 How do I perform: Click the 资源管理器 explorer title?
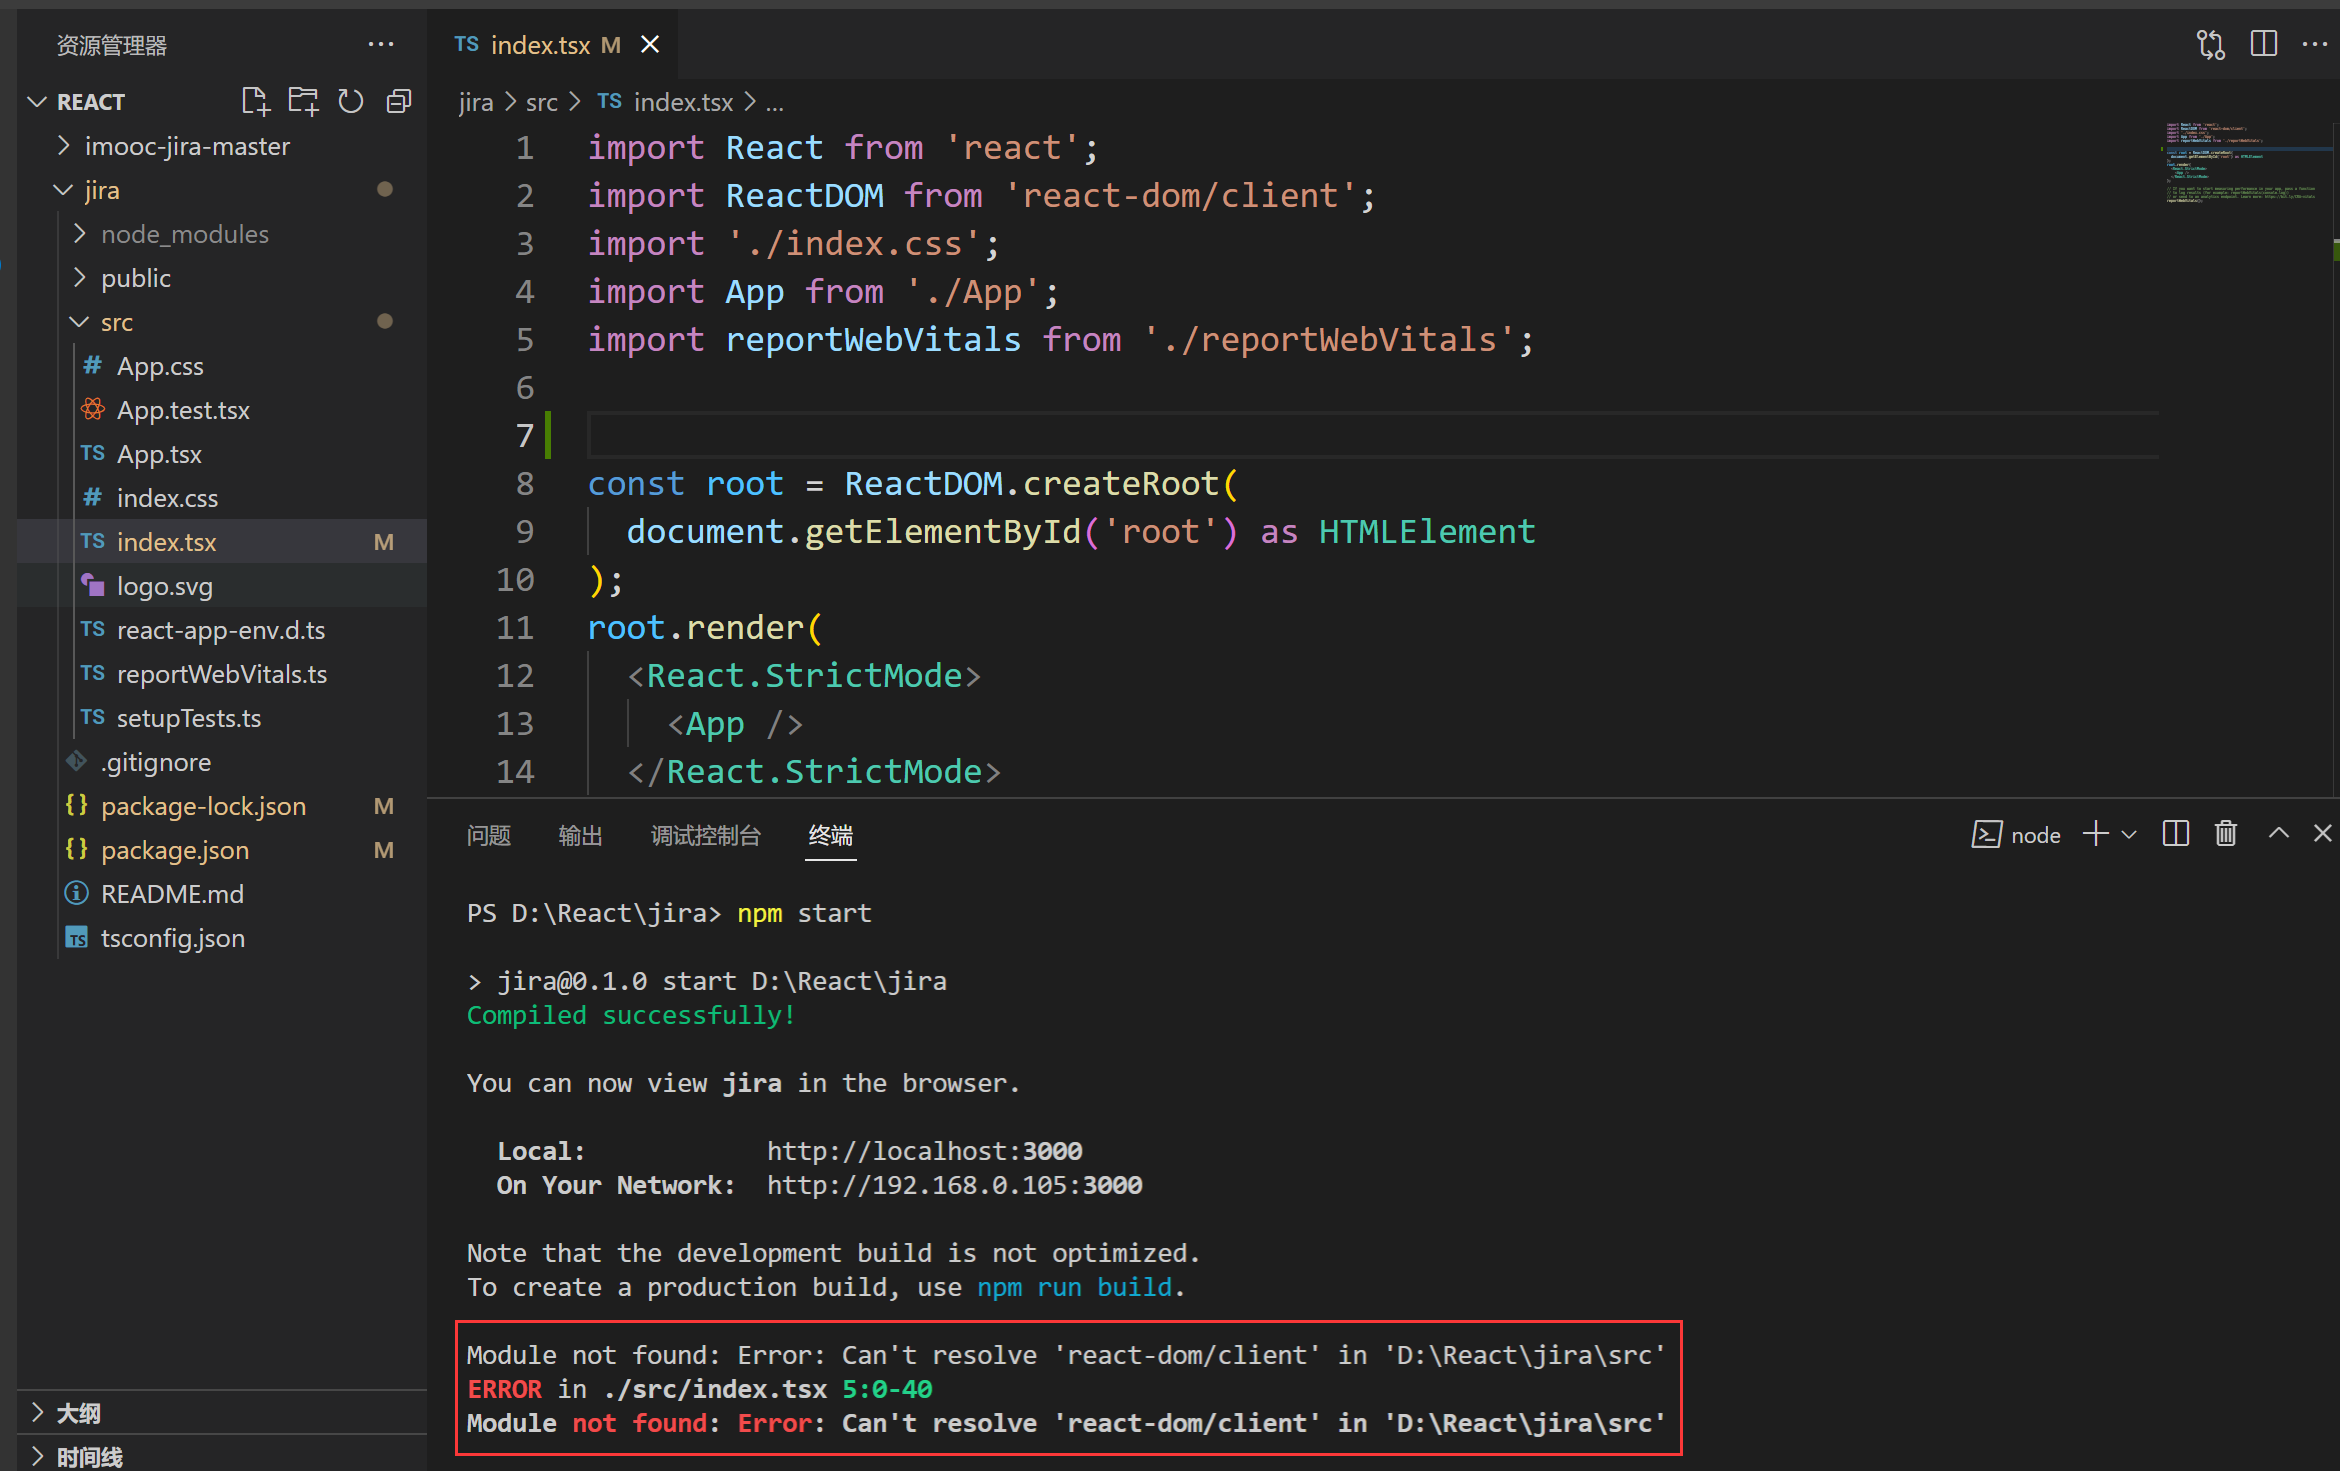coord(112,45)
